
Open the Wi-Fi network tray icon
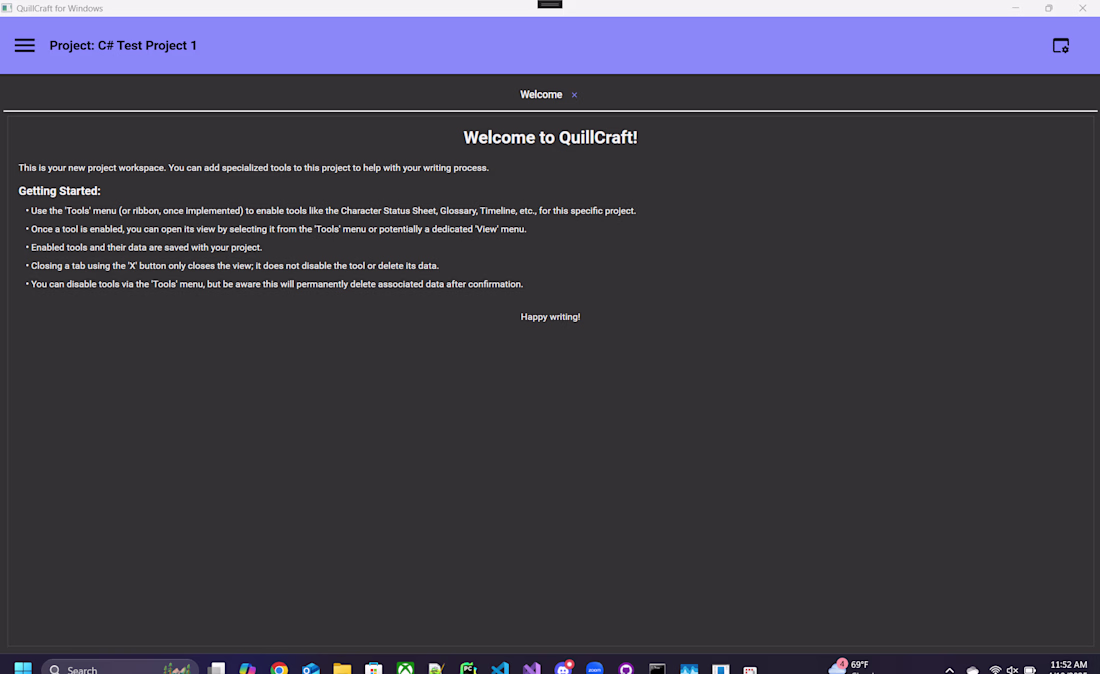[x=995, y=670]
